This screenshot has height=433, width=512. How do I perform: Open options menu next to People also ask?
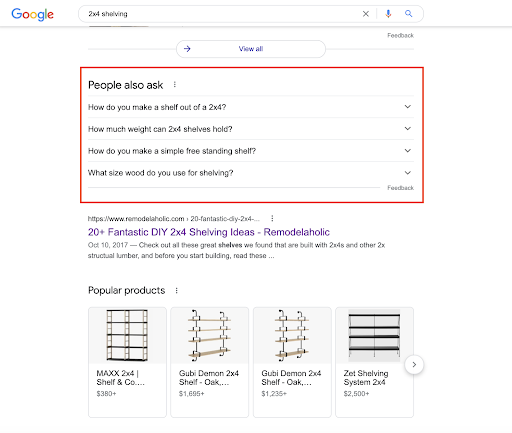[175, 85]
